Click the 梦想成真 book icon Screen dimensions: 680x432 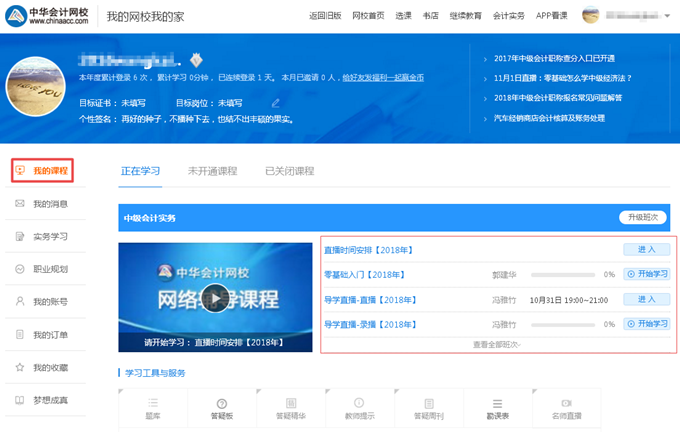pyautogui.click(x=20, y=400)
